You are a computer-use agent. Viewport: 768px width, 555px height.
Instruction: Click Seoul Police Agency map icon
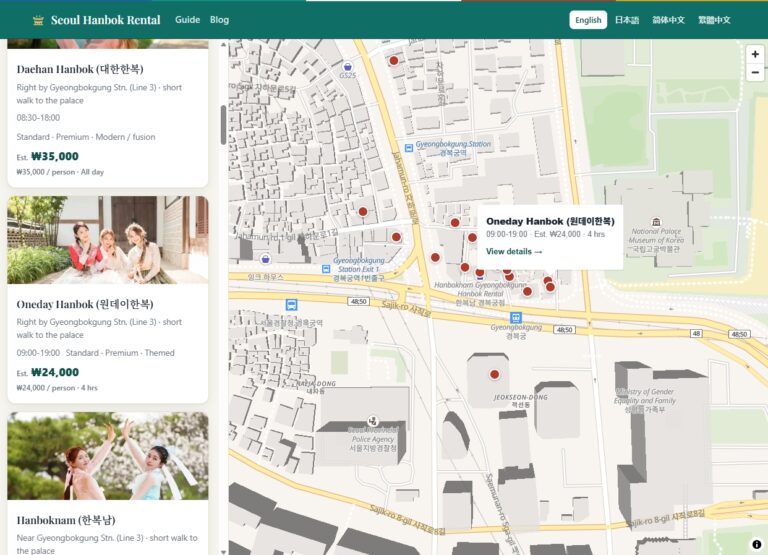click(373, 421)
